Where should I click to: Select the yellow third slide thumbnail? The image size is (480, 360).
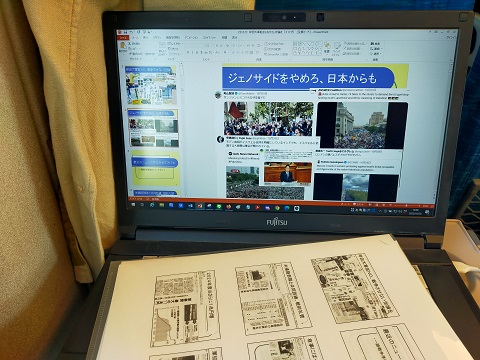(155, 168)
